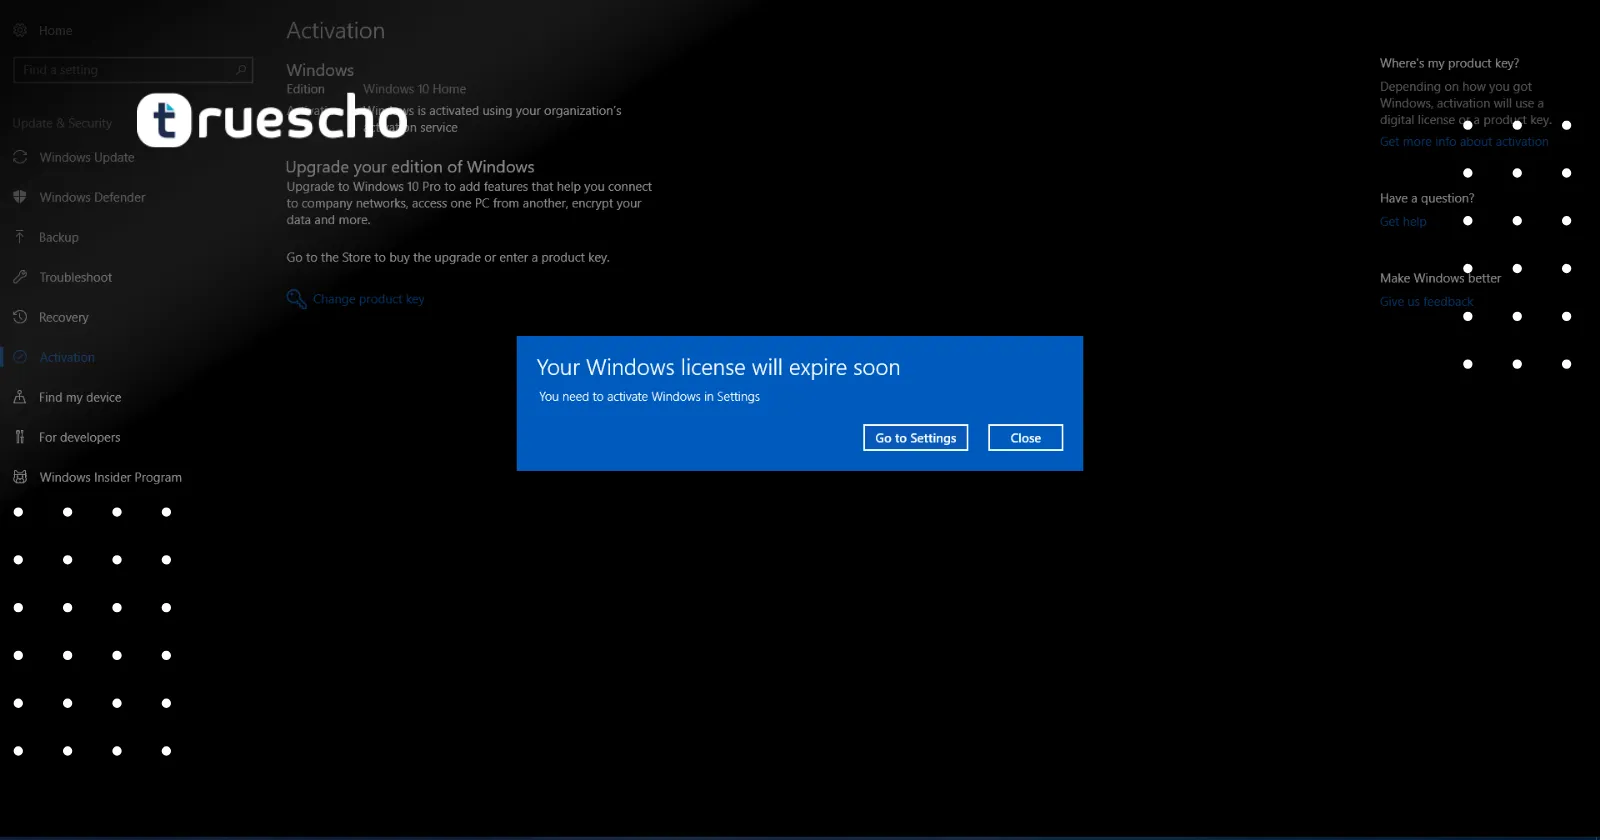The image size is (1600, 840).
Task: Open the Recovery section
Action: 64,317
